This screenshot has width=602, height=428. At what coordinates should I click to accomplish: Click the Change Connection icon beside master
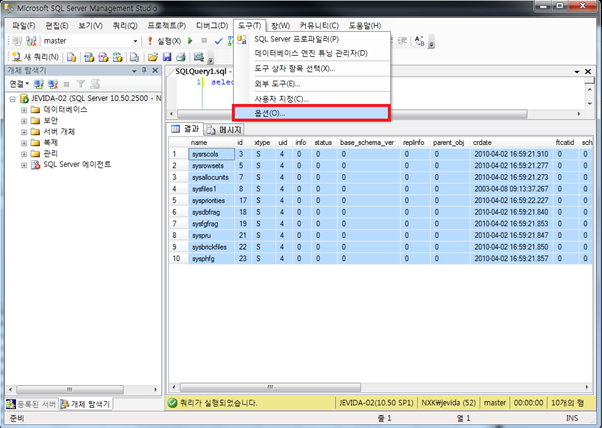(31, 41)
